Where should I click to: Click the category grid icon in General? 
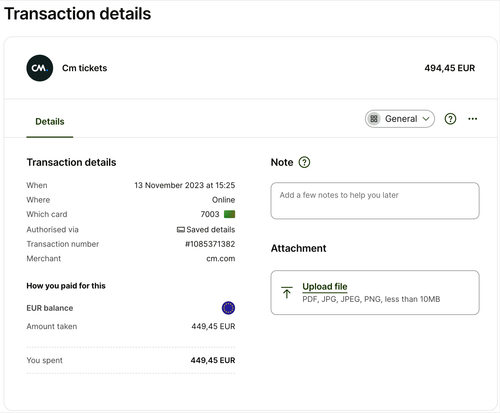coord(374,119)
